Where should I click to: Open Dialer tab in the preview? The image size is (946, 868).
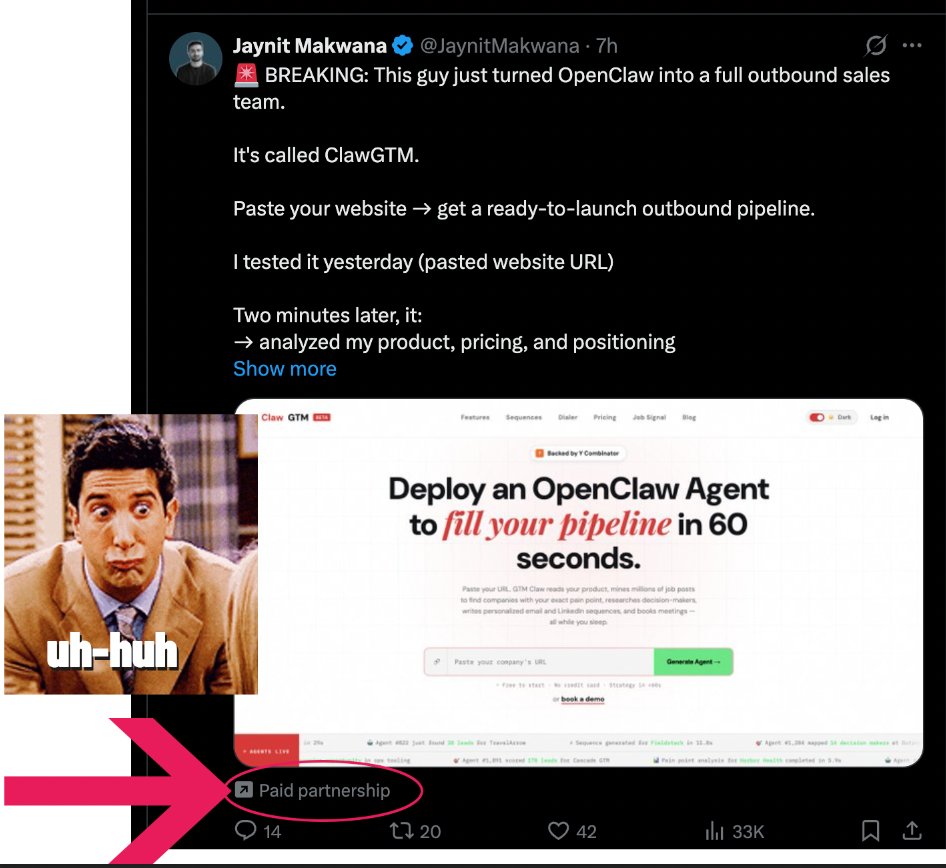coord(568,417)
